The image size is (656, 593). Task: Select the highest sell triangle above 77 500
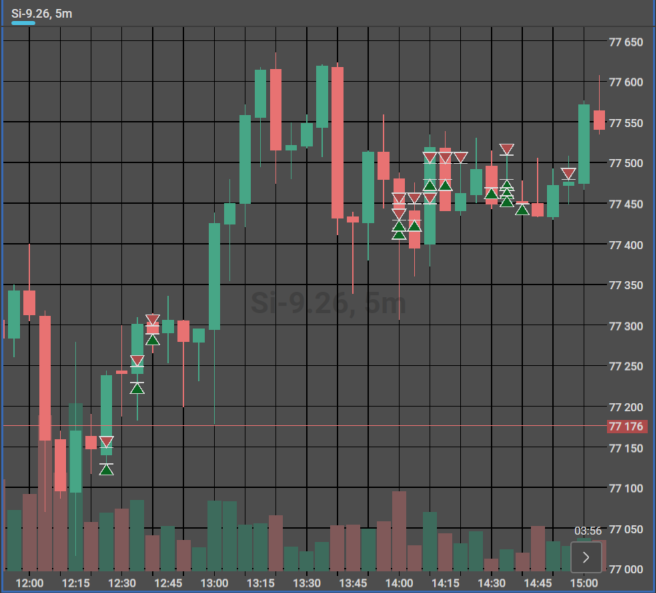[x=507, y=149]
